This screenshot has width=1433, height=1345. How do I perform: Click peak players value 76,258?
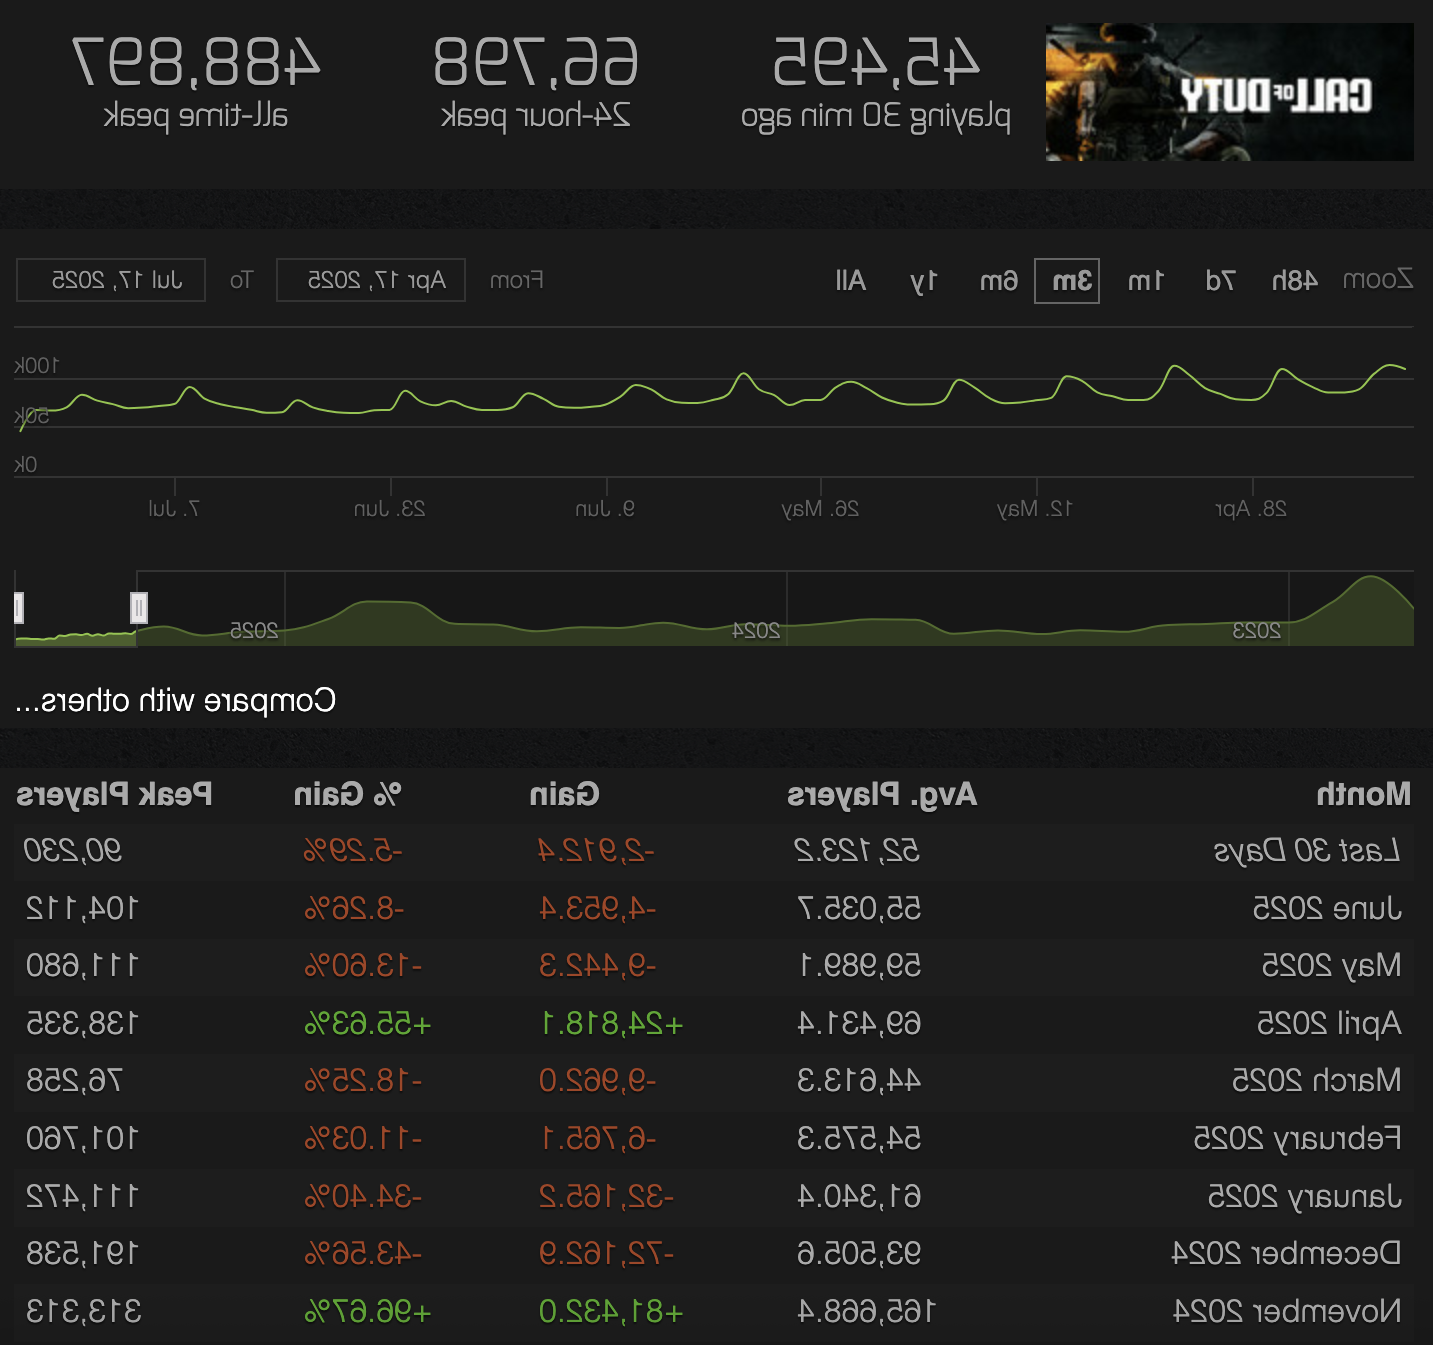click(74, 1081)
